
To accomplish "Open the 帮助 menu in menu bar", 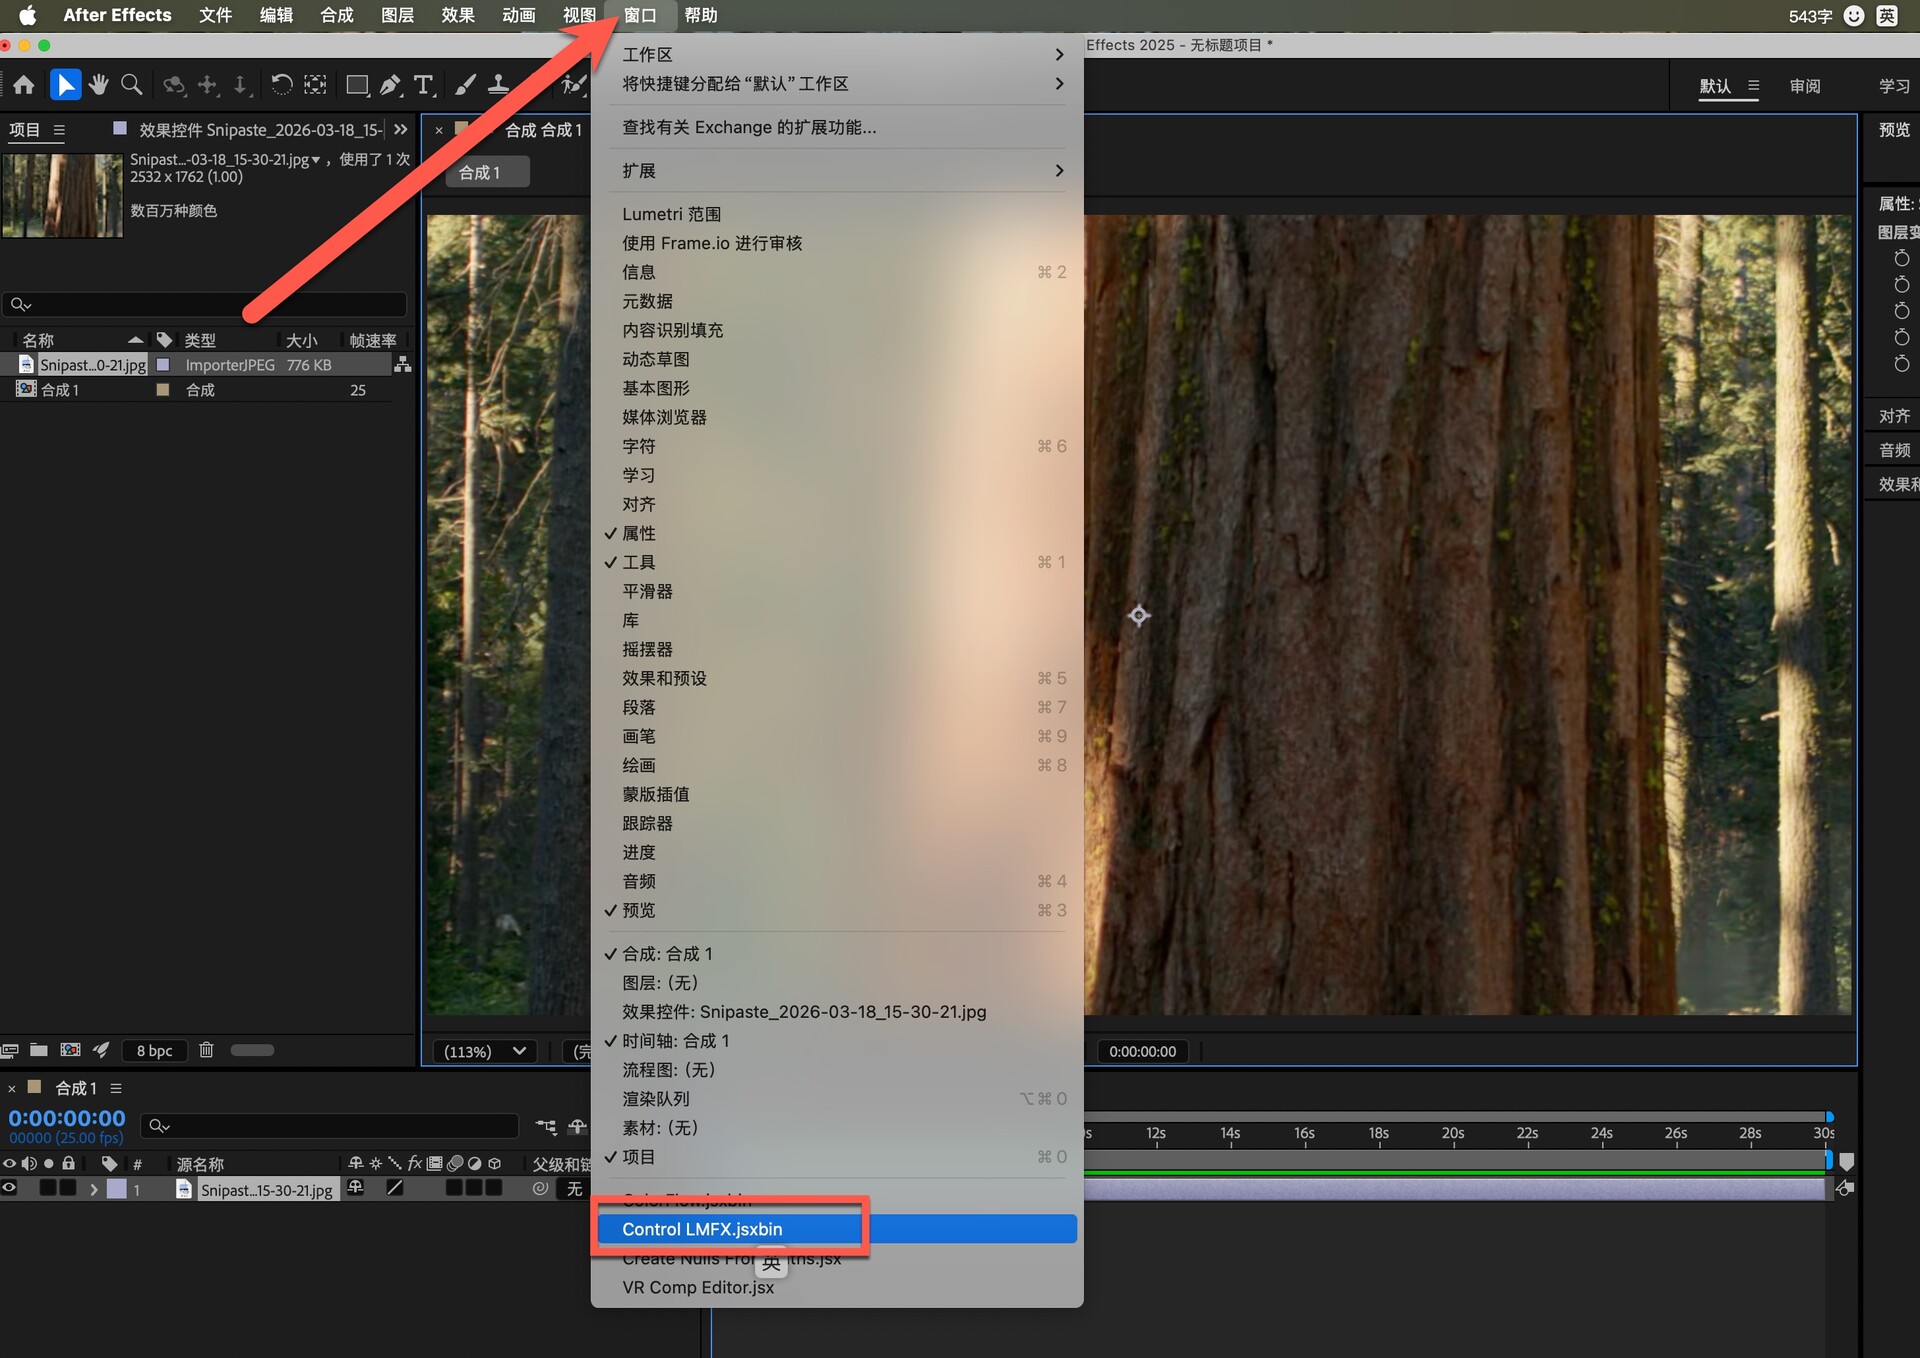I will [x=700, y=15].
